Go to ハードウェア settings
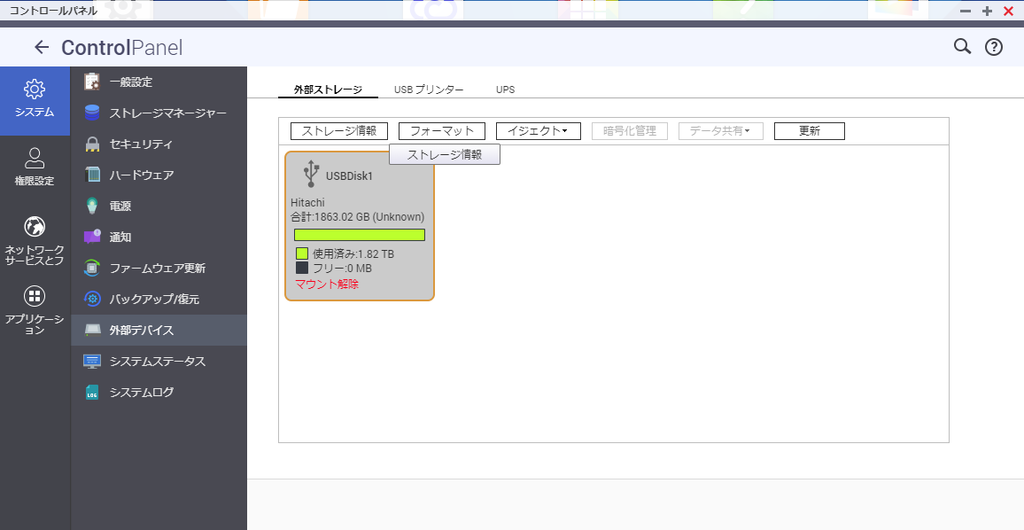Screen dimensions: 1024x530 (159, 175)
